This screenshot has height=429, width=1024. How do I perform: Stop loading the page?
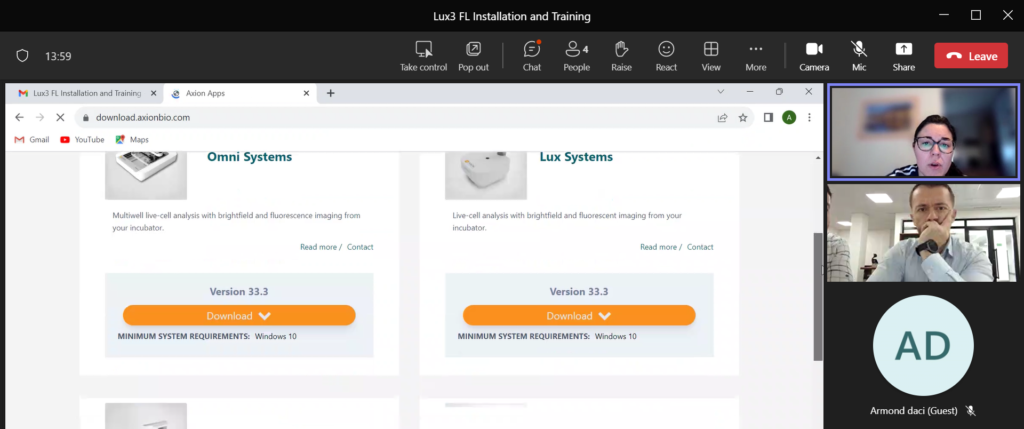click(60, 118)
